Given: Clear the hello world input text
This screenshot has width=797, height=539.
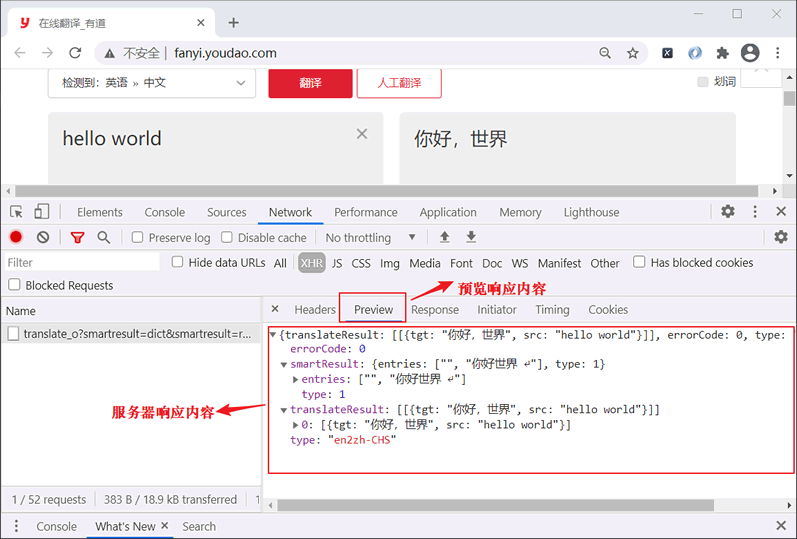Looking at the screenshot, I should tap(362, 134).
